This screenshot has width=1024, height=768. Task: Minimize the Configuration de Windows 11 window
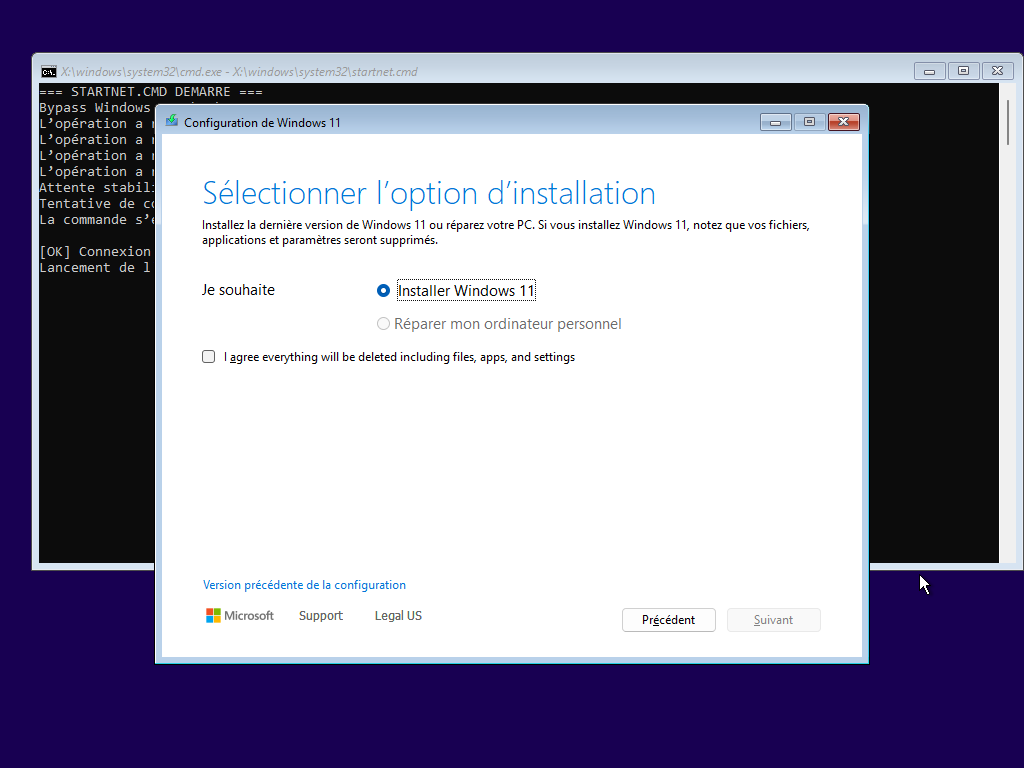pos(775,122)
